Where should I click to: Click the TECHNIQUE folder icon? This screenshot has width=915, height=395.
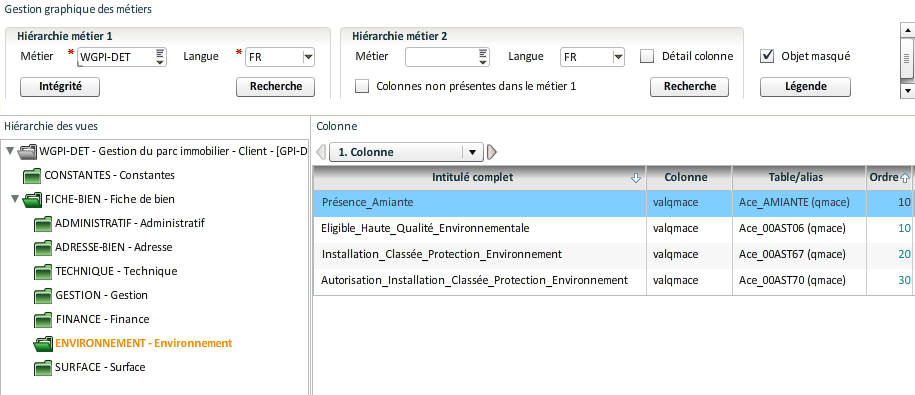(43, 271)
